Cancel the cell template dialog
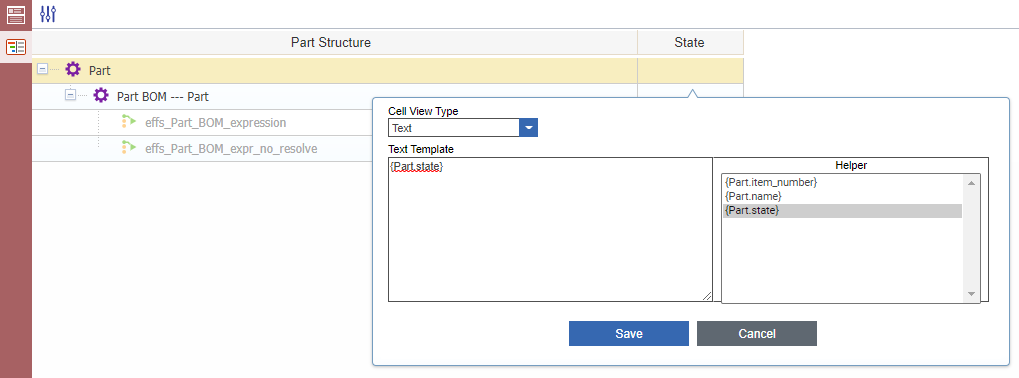Image resolution: width=1019 pixels, height=378 pixels. [756, 334]
